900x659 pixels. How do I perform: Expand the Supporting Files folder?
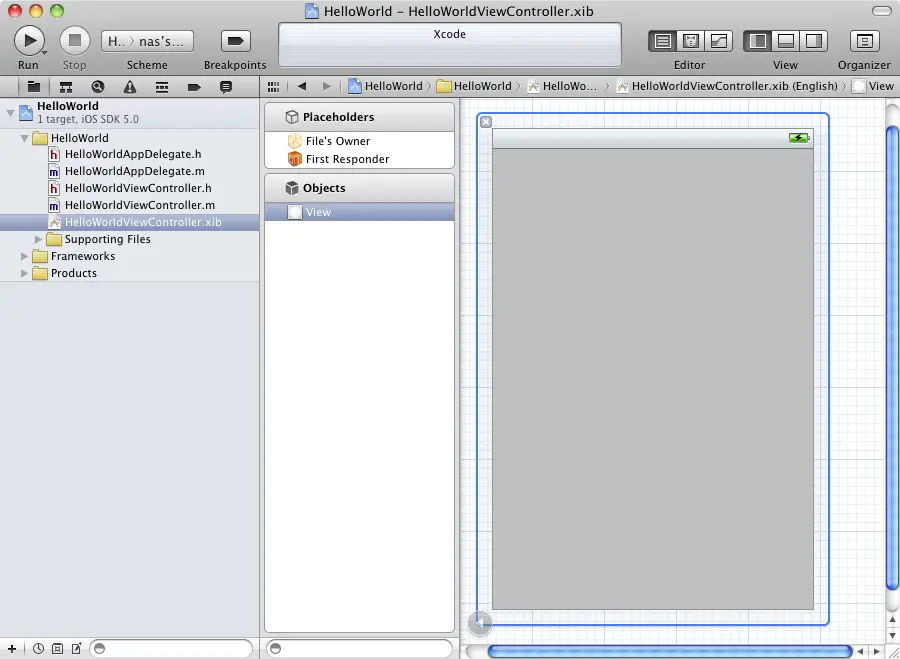[39, 239]
